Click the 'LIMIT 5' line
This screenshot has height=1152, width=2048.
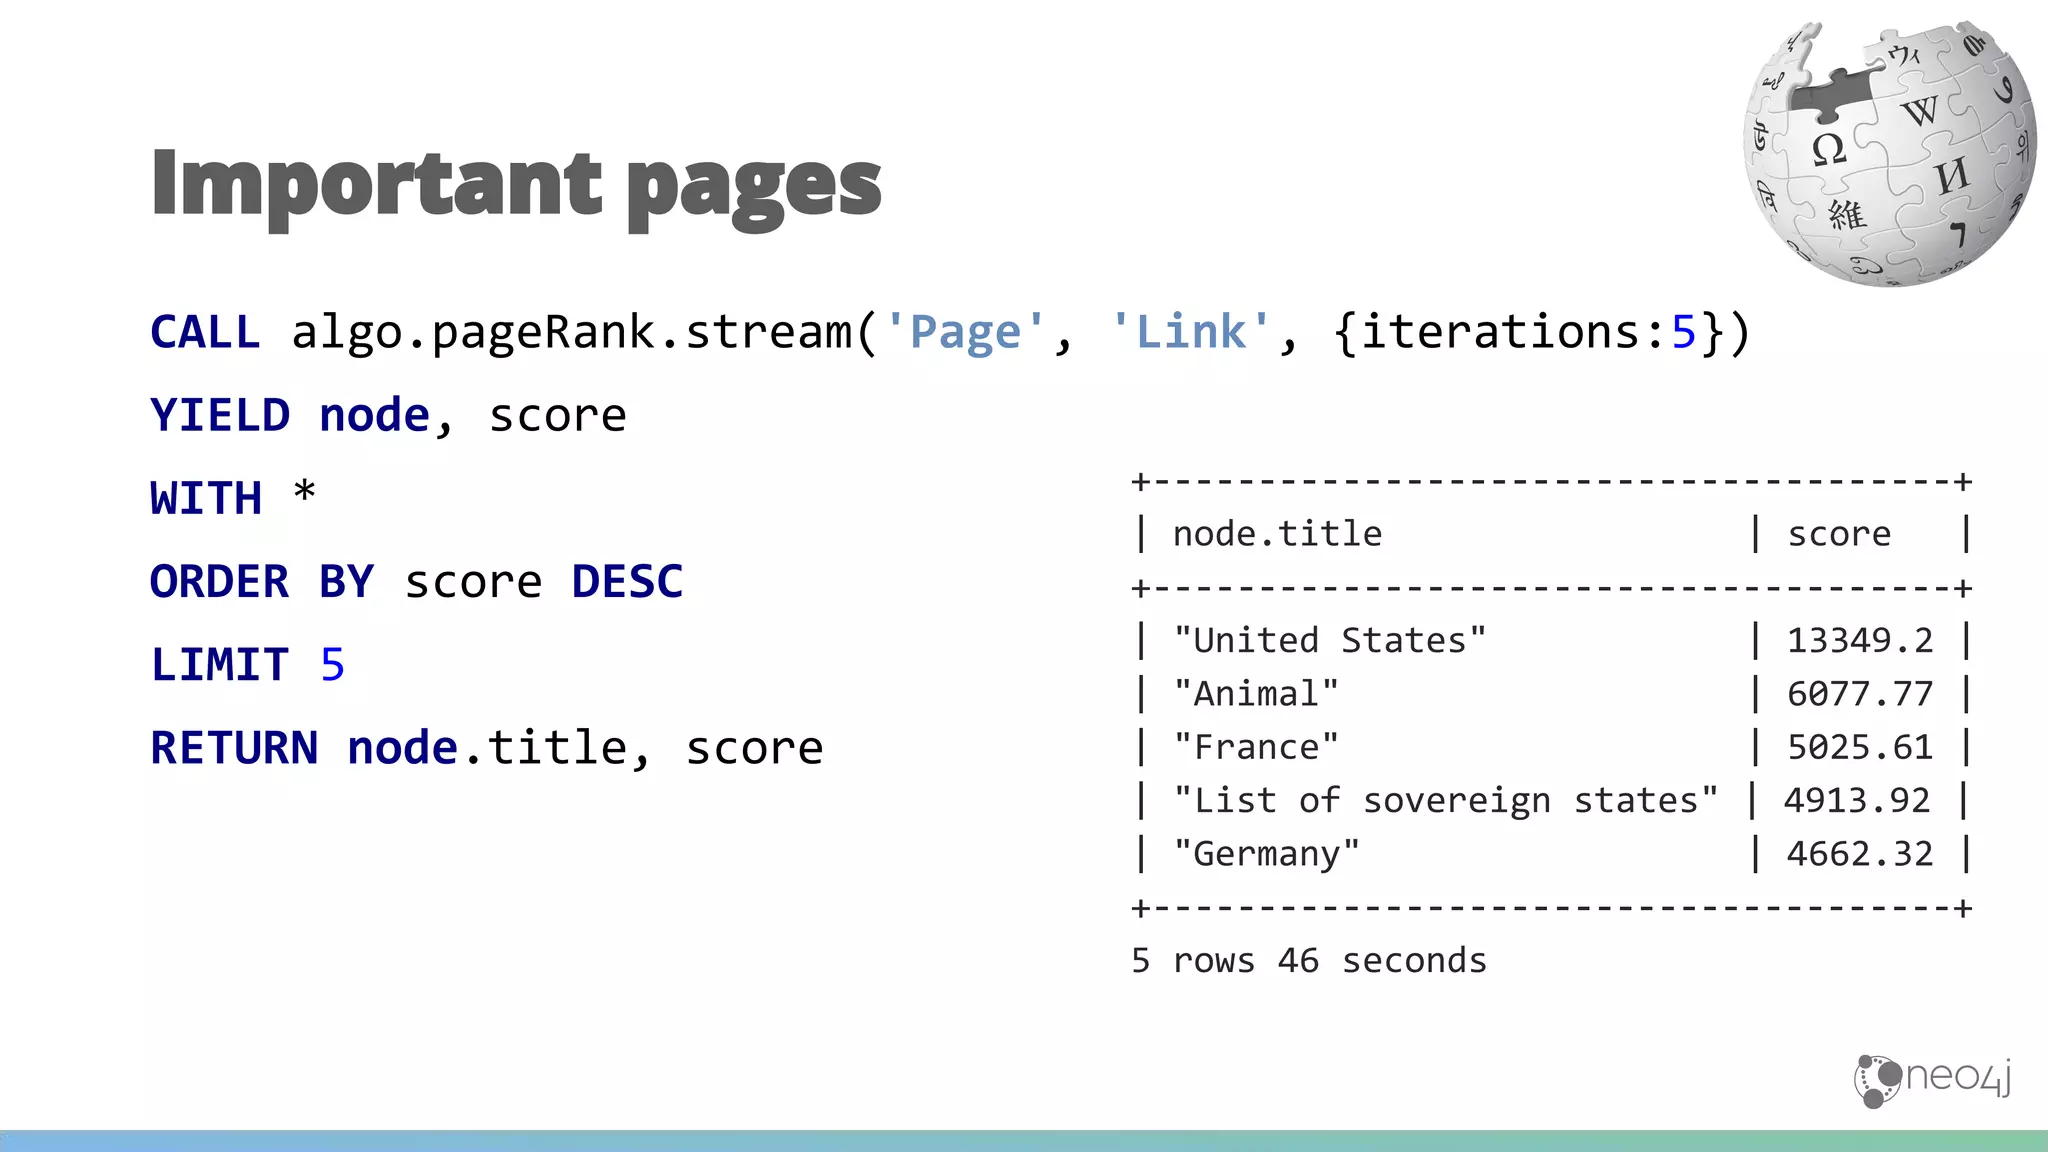pyautogui.click(x=248, y=665)
